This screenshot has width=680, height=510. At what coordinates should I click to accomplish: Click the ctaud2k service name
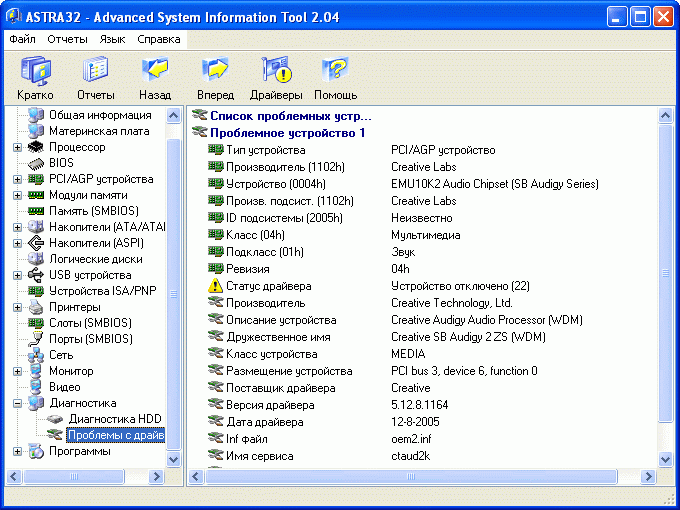point(410,456)
